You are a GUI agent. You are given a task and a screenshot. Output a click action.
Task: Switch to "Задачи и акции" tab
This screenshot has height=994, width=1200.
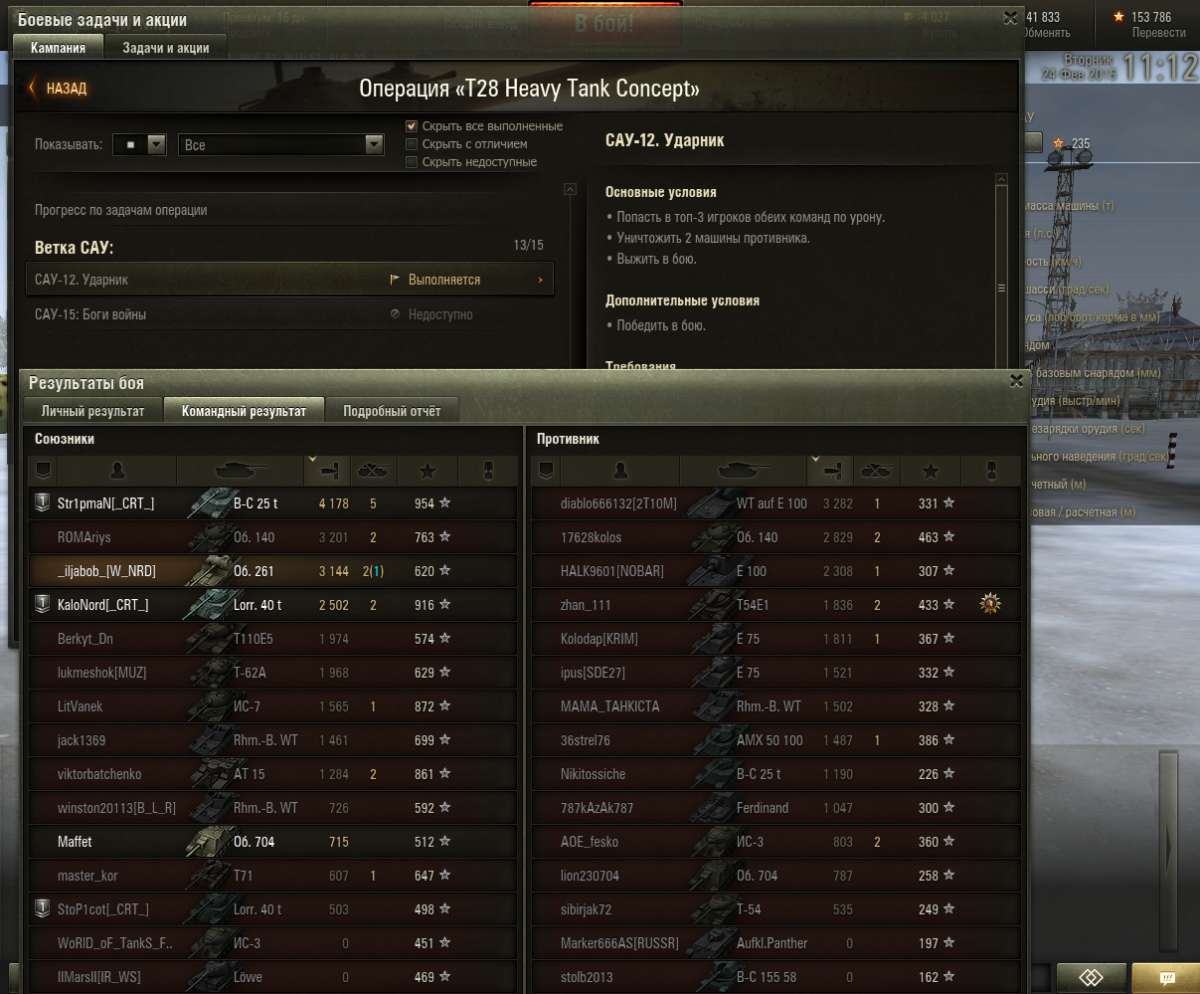166,47
